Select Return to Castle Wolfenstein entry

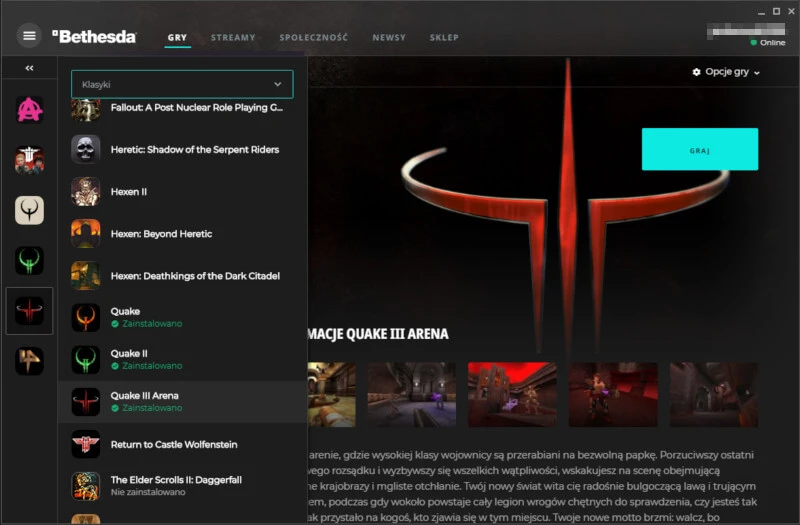[x=174, y=444]
